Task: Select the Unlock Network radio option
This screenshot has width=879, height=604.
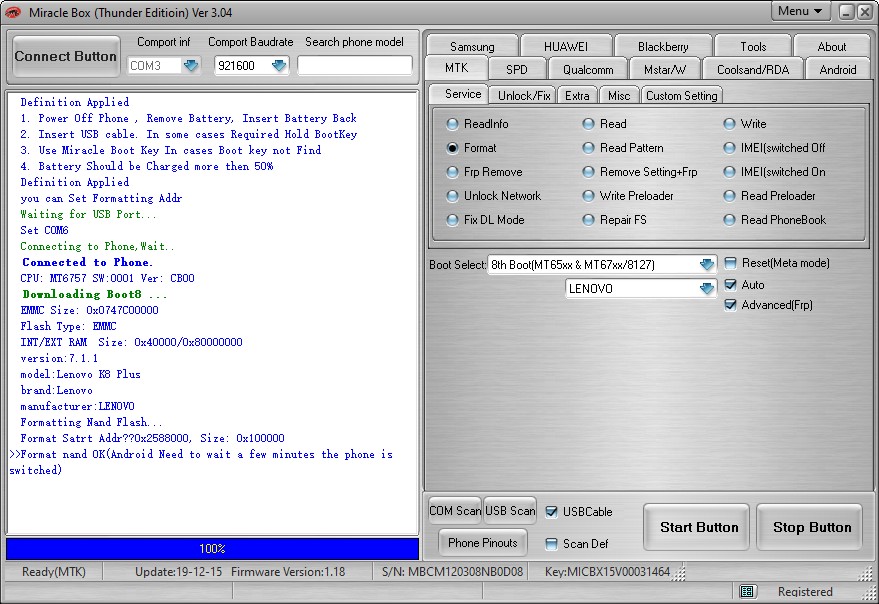Action: 494,196
